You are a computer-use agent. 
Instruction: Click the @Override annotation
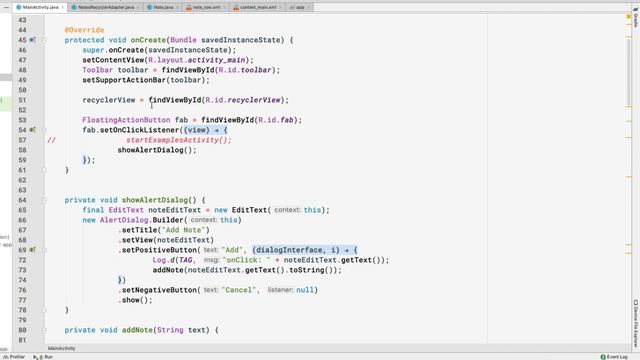pos(84,30)
